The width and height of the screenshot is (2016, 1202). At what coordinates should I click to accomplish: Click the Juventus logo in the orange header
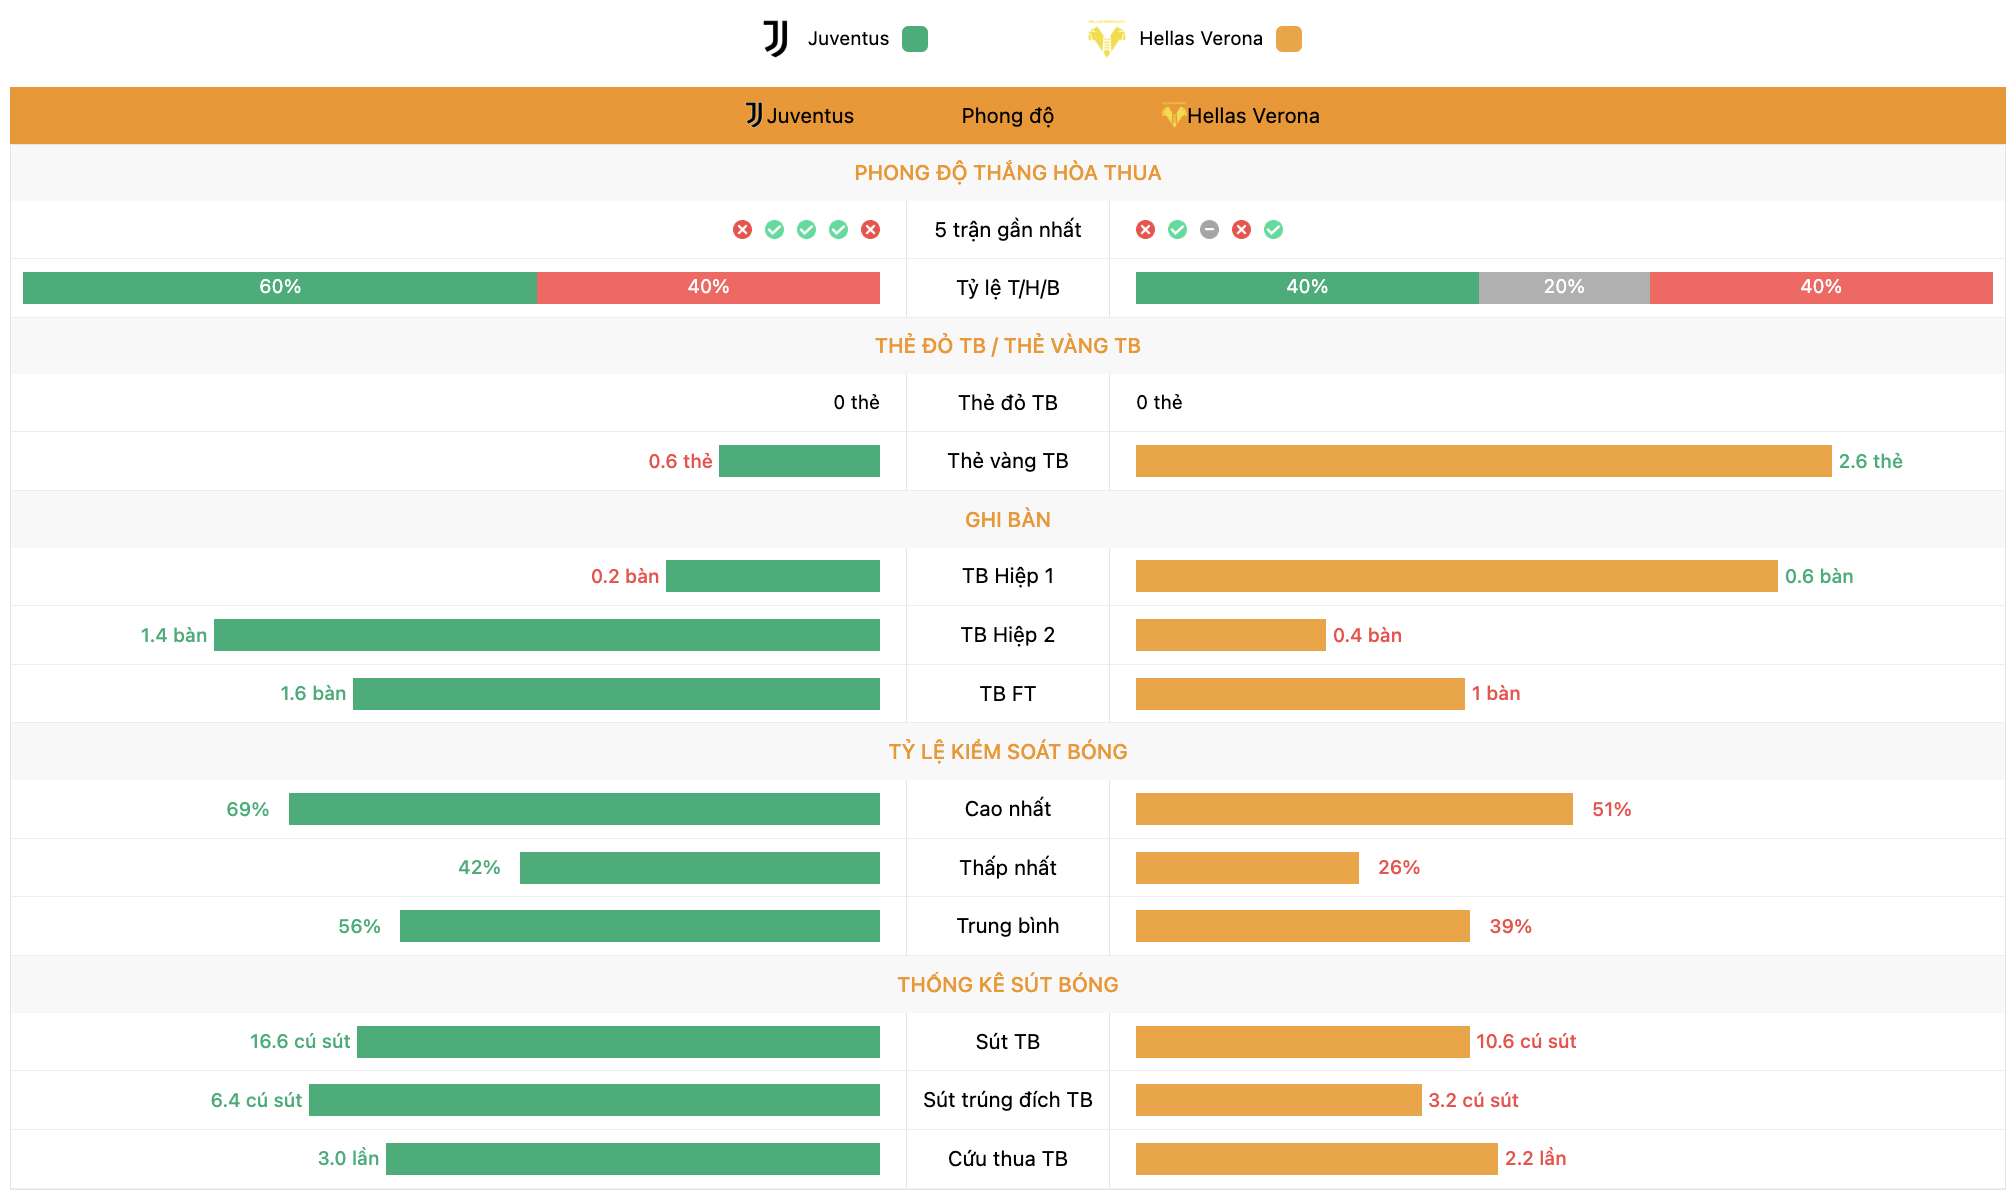[754, 115]
